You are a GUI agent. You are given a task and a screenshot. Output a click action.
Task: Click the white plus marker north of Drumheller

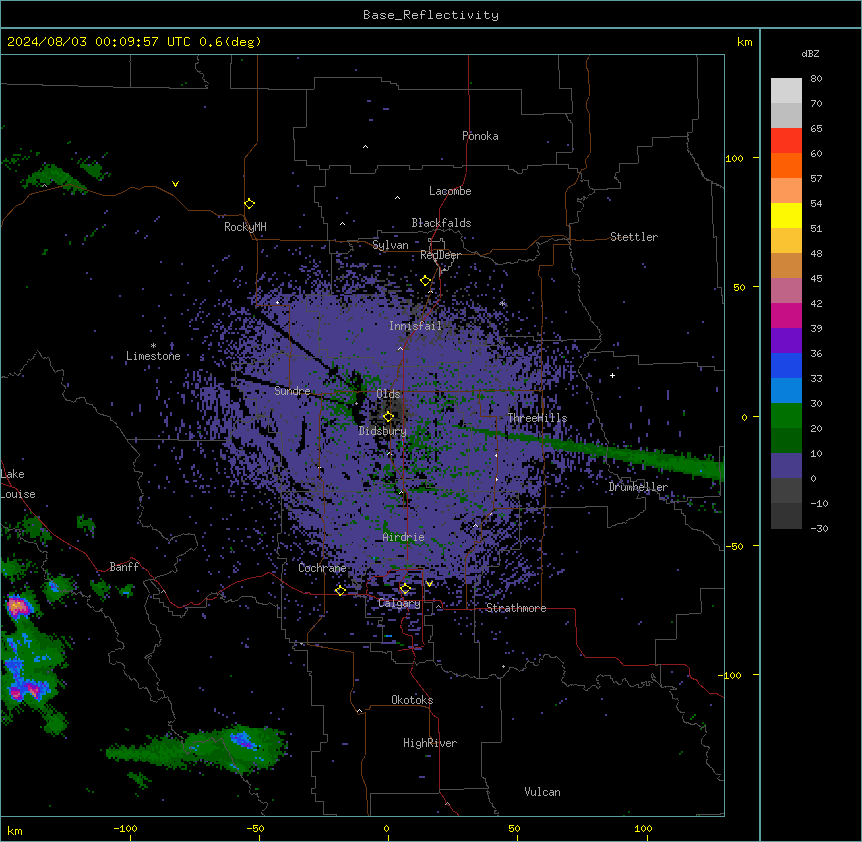tap(612, 375)
